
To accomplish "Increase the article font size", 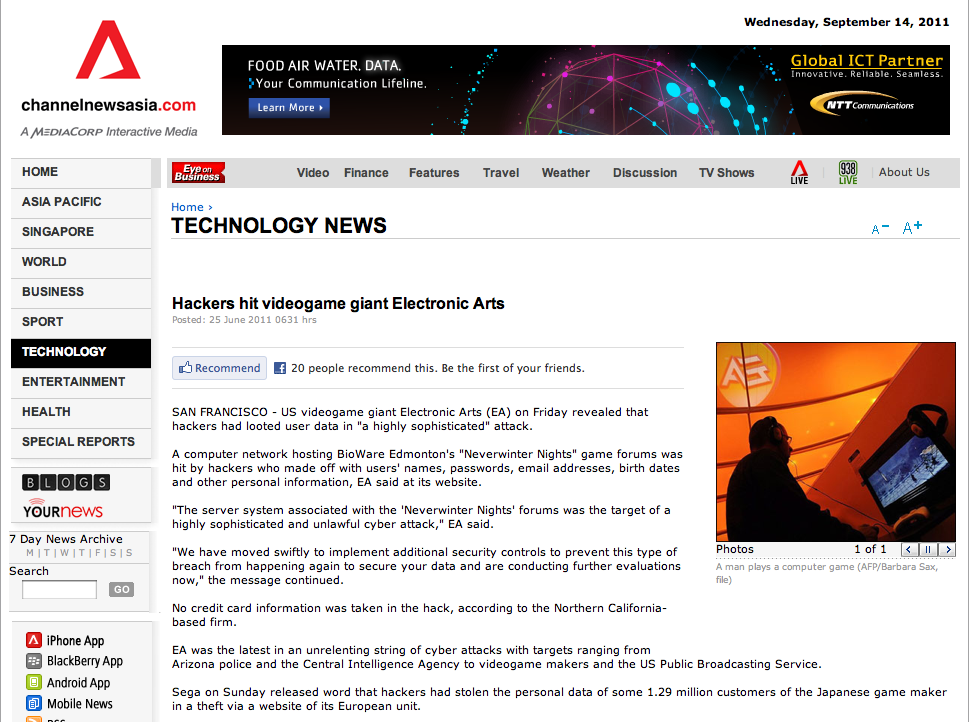I will [912, 227].
